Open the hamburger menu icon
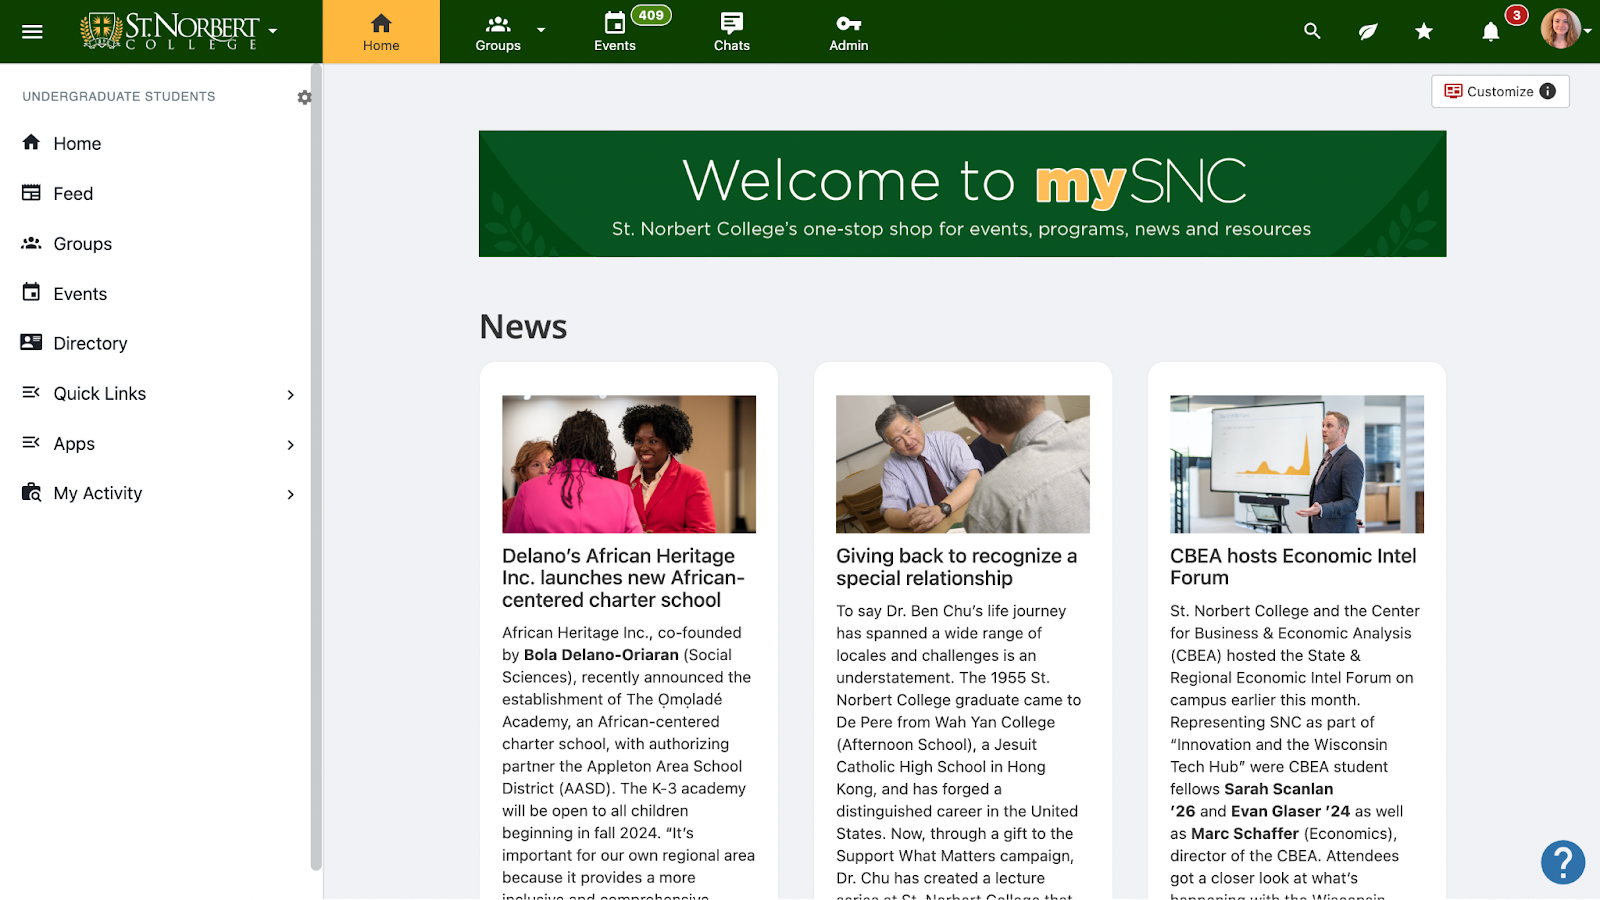Viewport: 1600px width, 900px height. point(32,31)
